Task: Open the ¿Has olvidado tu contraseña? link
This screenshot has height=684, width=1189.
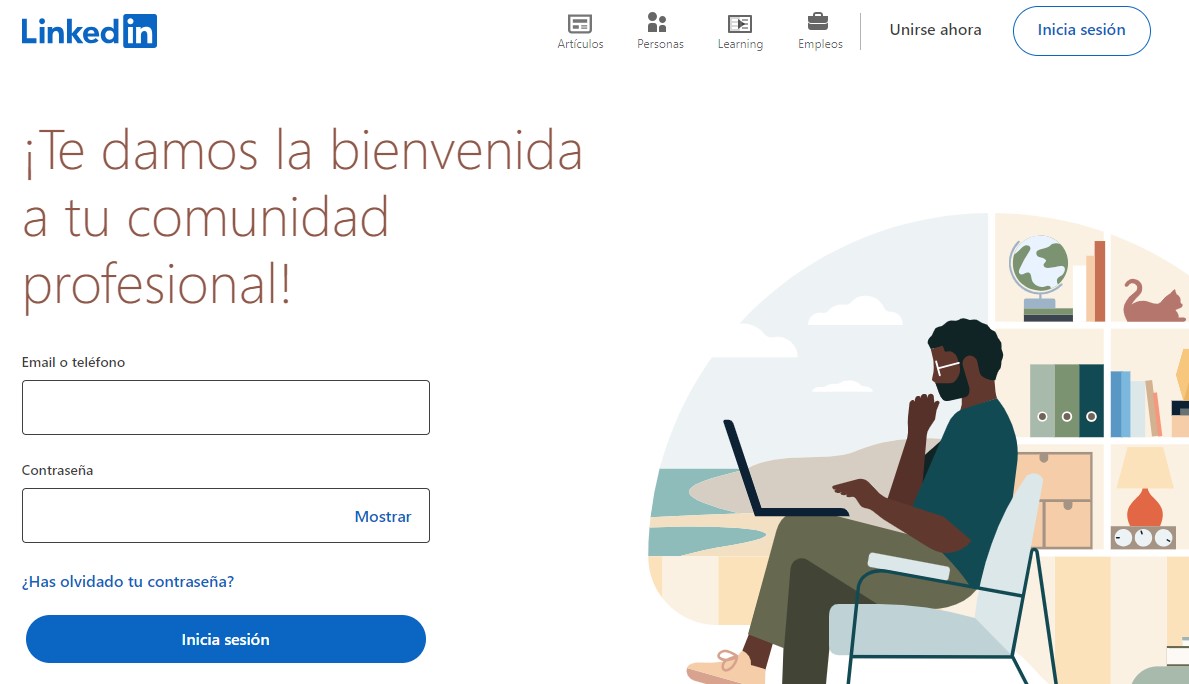Action: coord(128,581)
